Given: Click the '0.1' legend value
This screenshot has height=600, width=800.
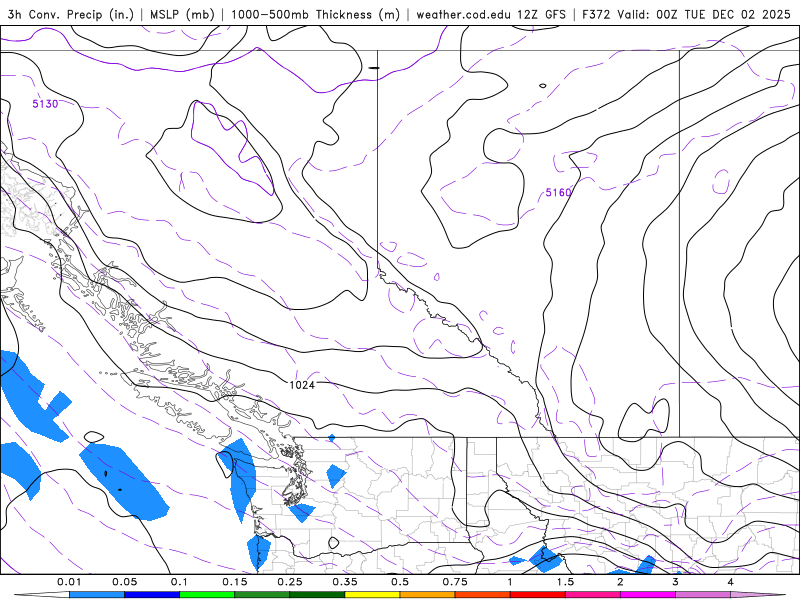Looking at the screenshot, I should click(x=179, y=582).
